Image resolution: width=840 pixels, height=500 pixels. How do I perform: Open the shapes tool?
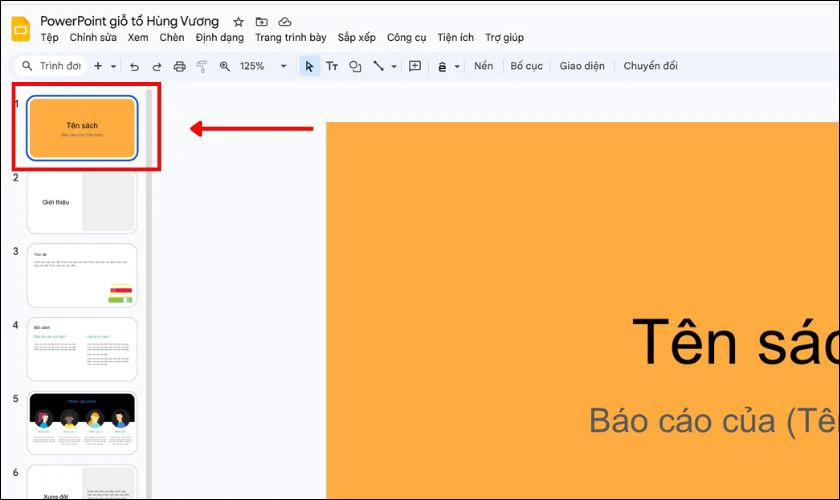[355, 66]
